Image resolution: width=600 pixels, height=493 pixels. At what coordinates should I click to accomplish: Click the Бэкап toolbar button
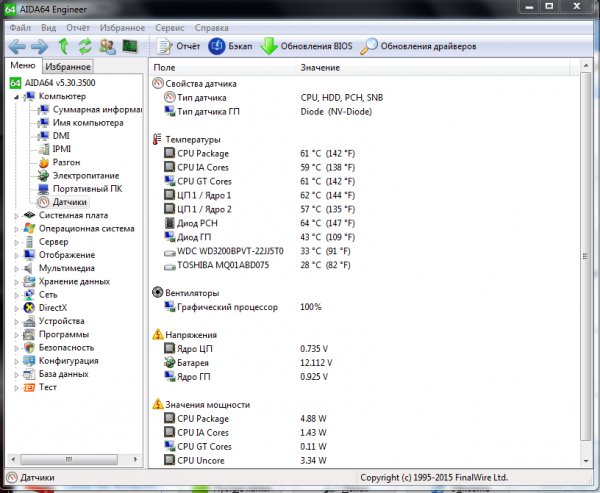coord(230,46)
